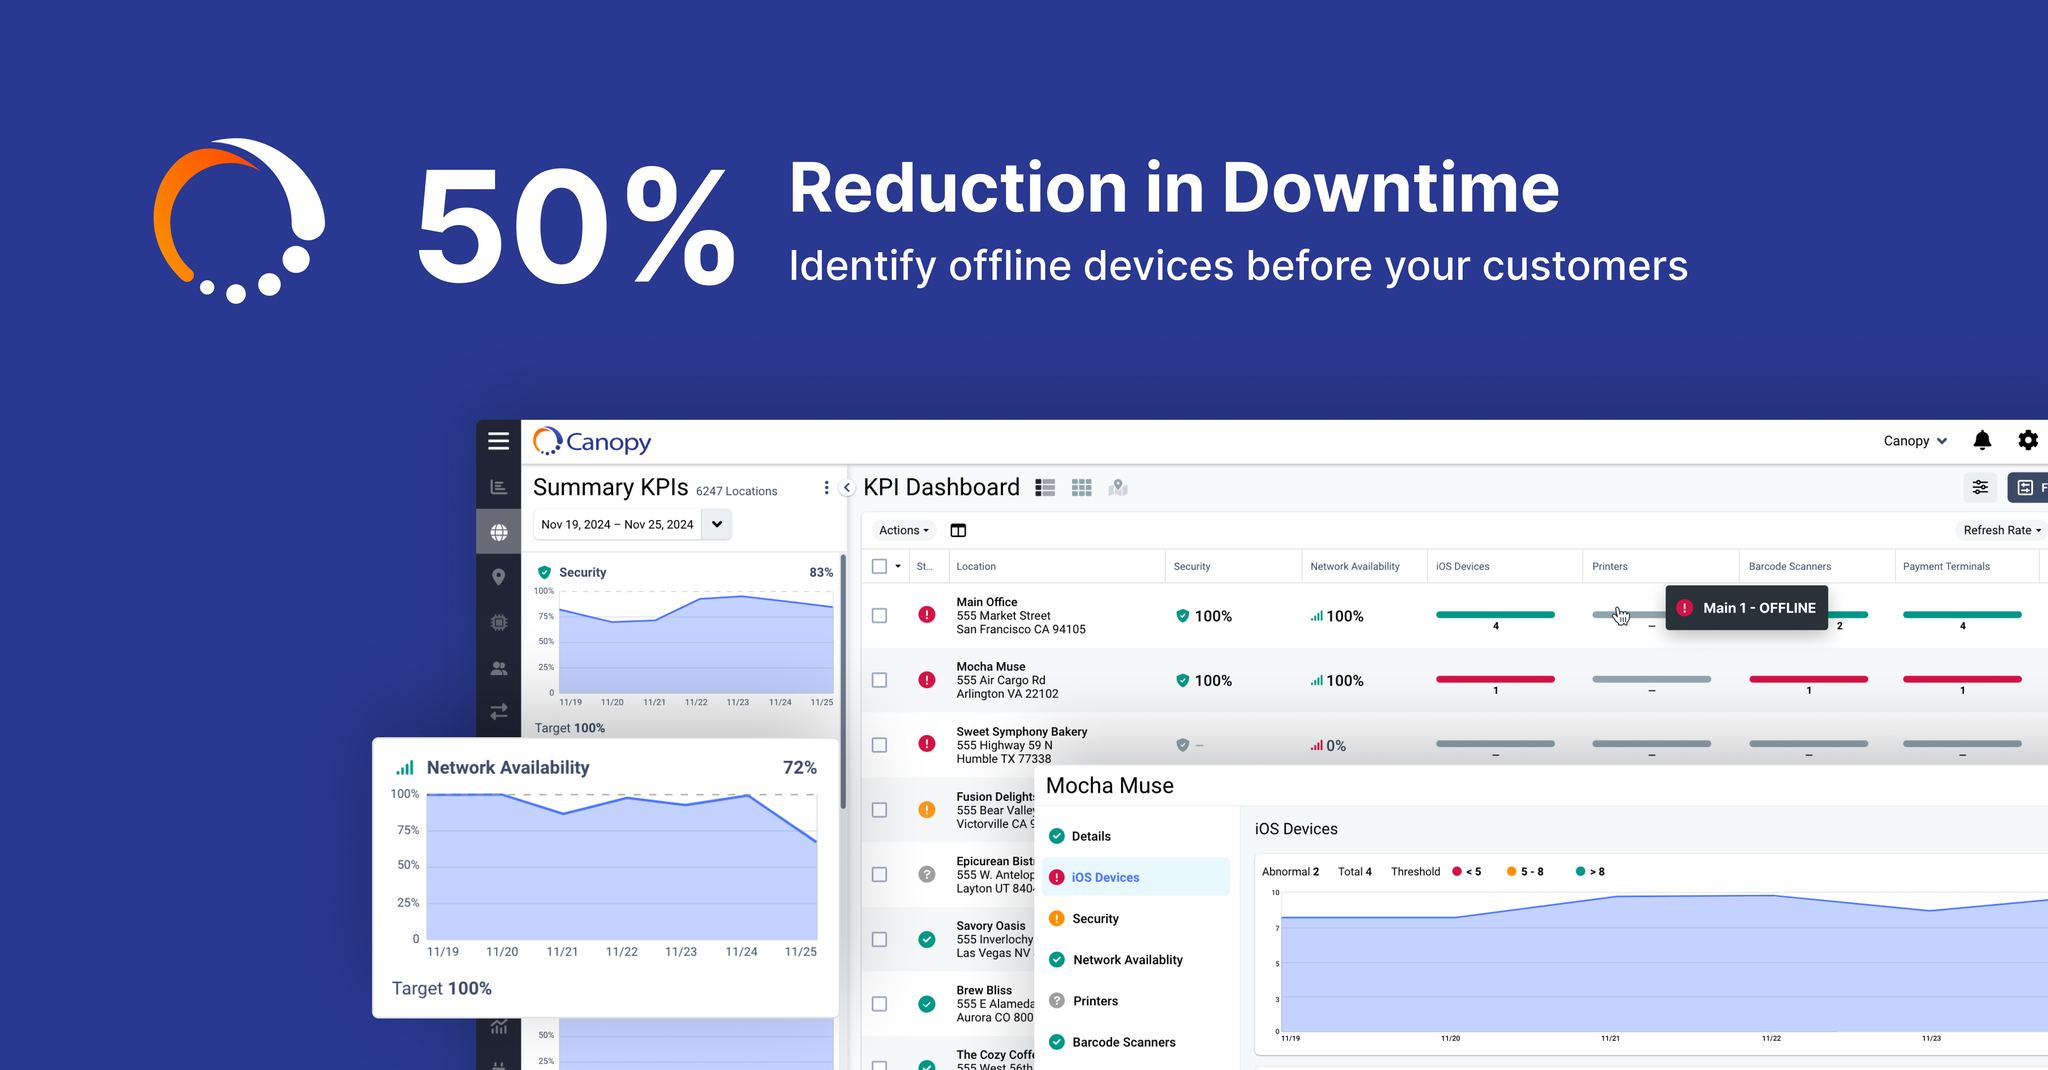Click the chip devices icon in the sidebar
This screenshot has height=1070, width=2048.
pos(498,622)
